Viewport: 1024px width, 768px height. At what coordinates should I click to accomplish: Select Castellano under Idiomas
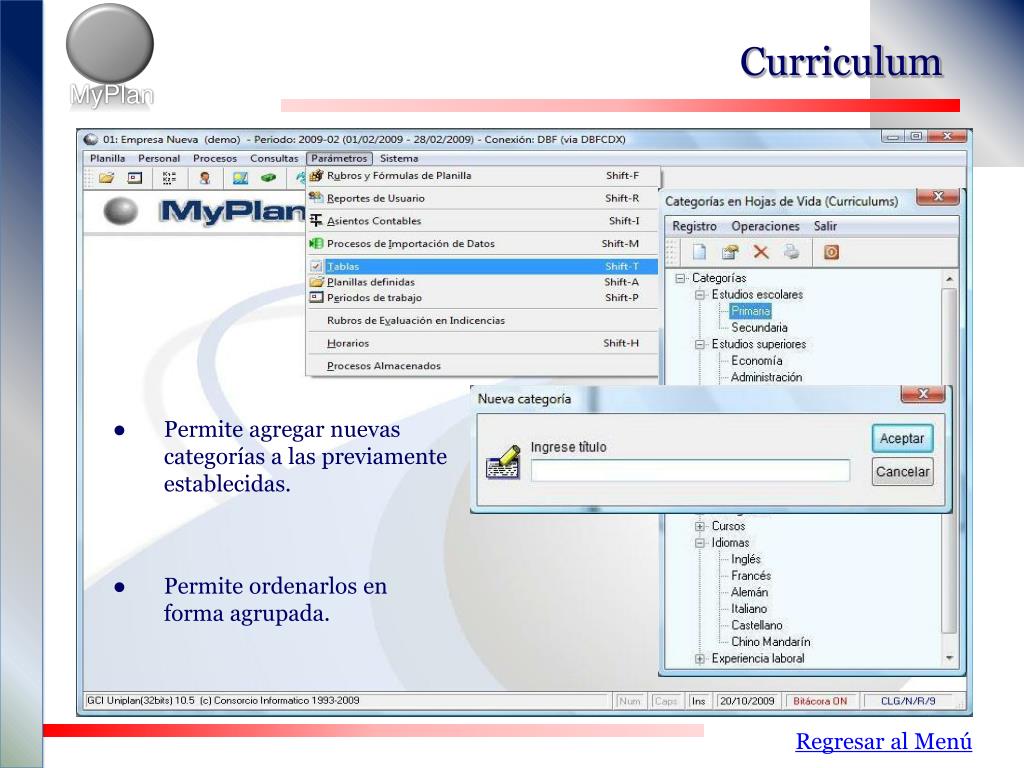756,626
